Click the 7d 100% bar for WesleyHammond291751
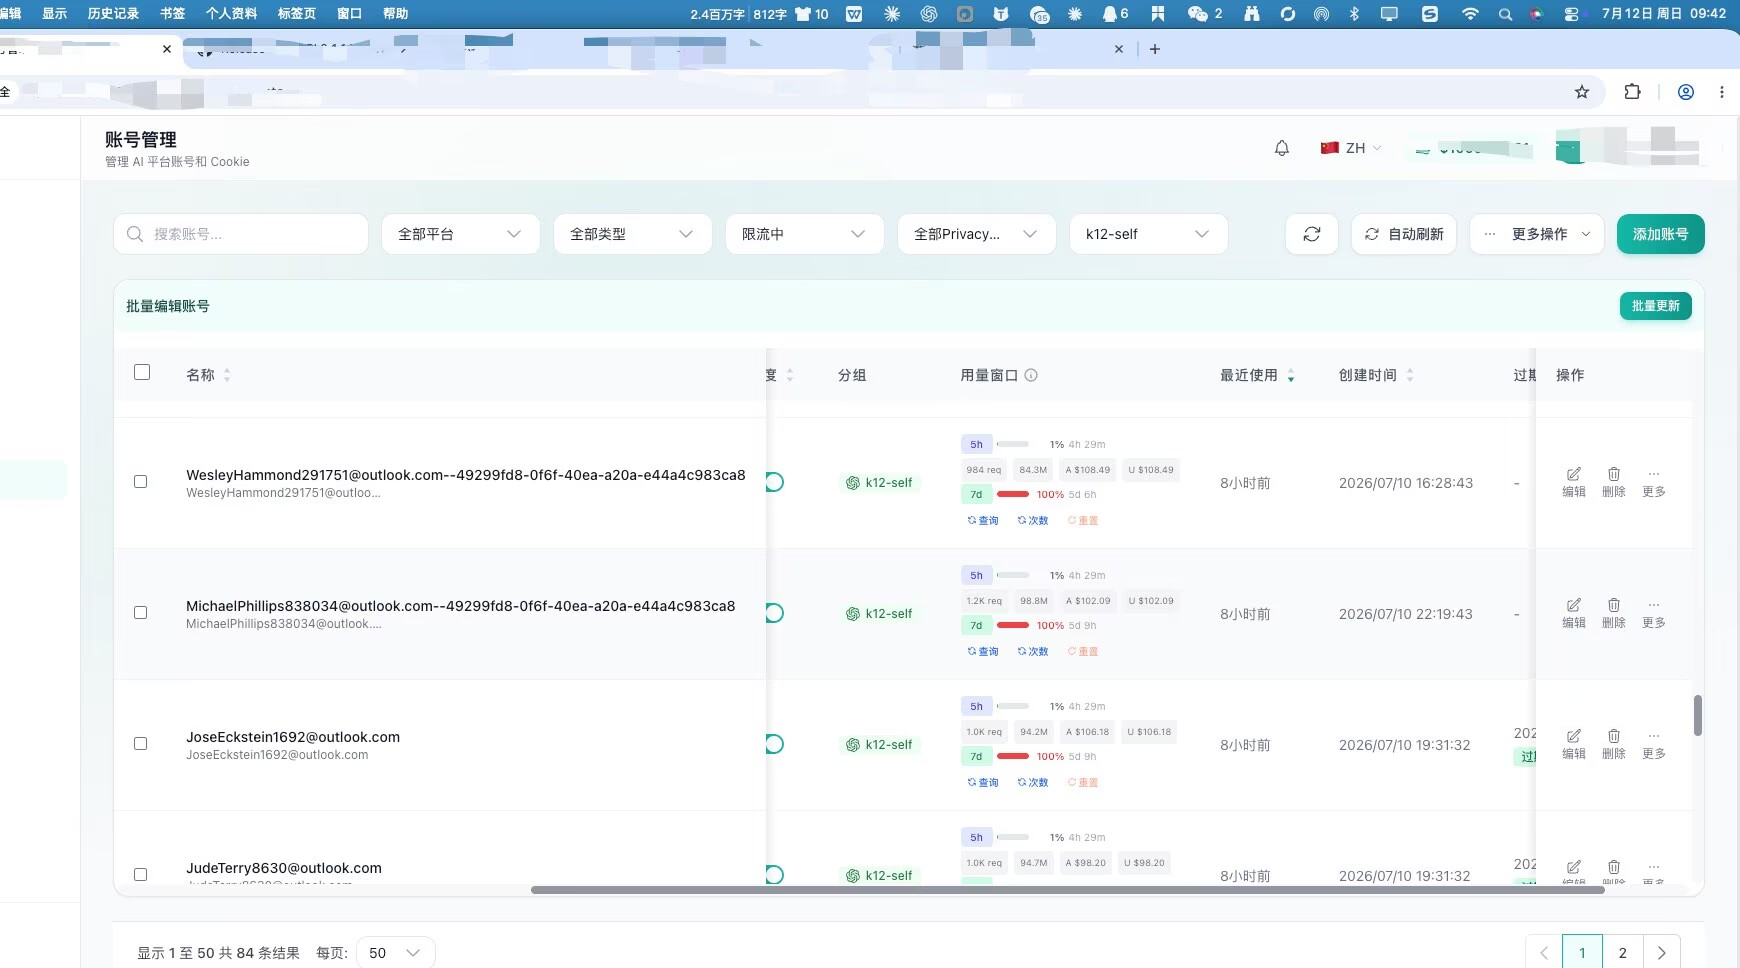 tap(1013, 494)
